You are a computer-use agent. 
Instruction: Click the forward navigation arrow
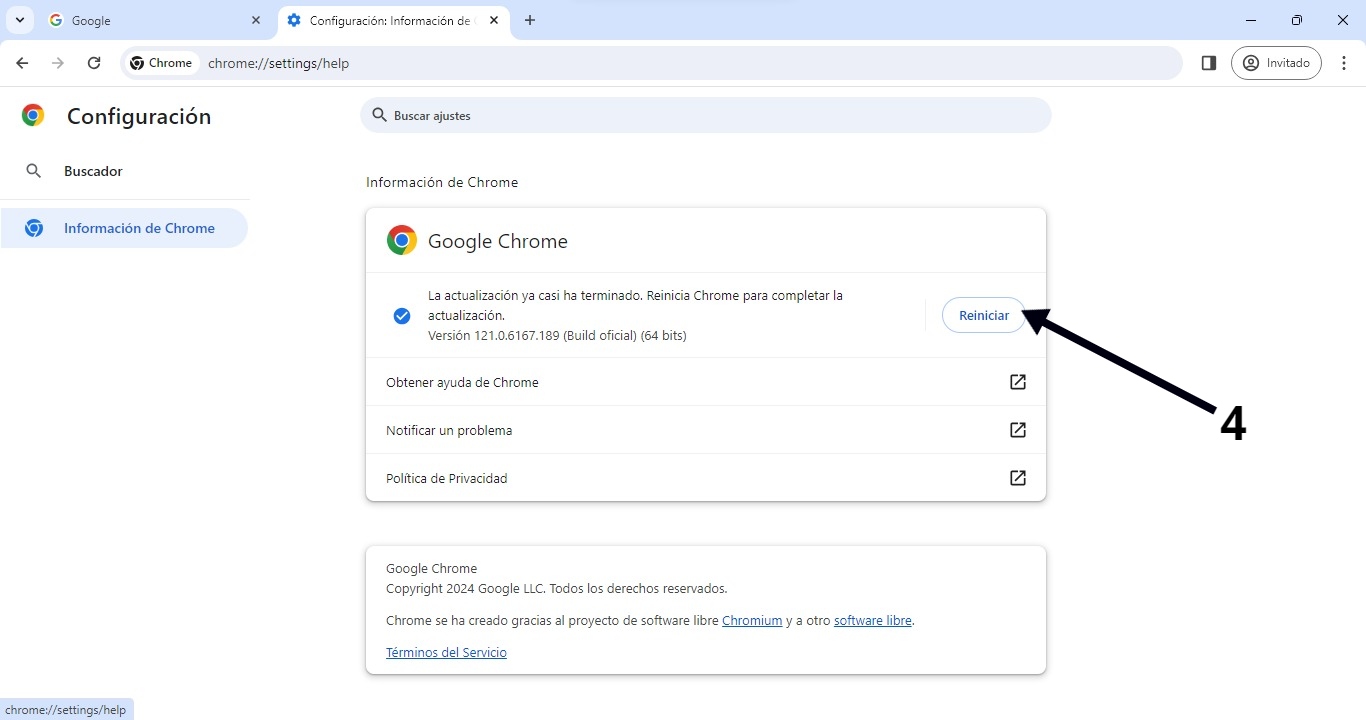click(58, 63)
